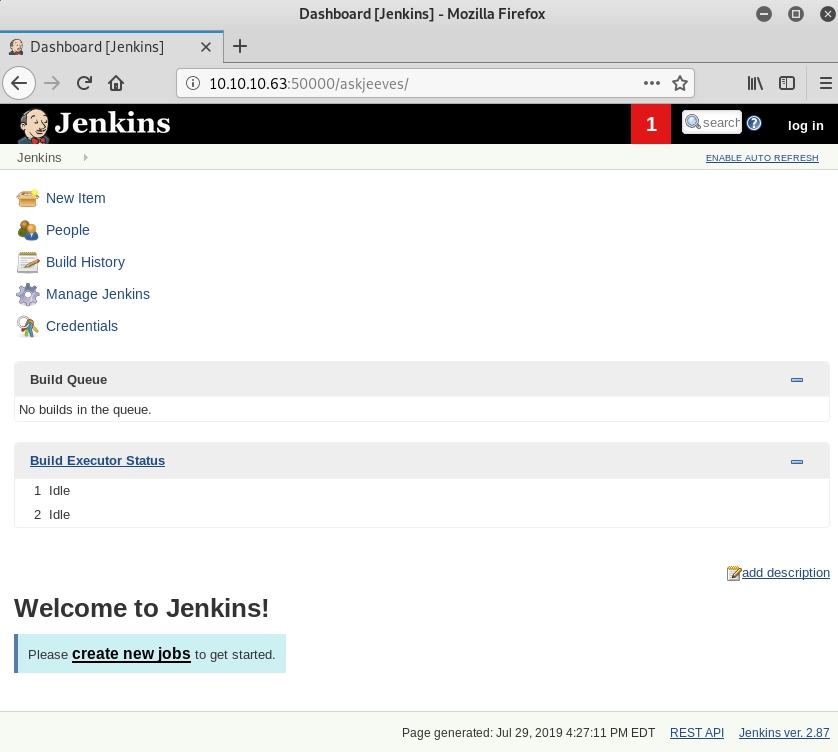The height and width of the screenshot is (752, 838).
Task: Toggle the Firefox sidebar icon
Action: tap(787, 83)
